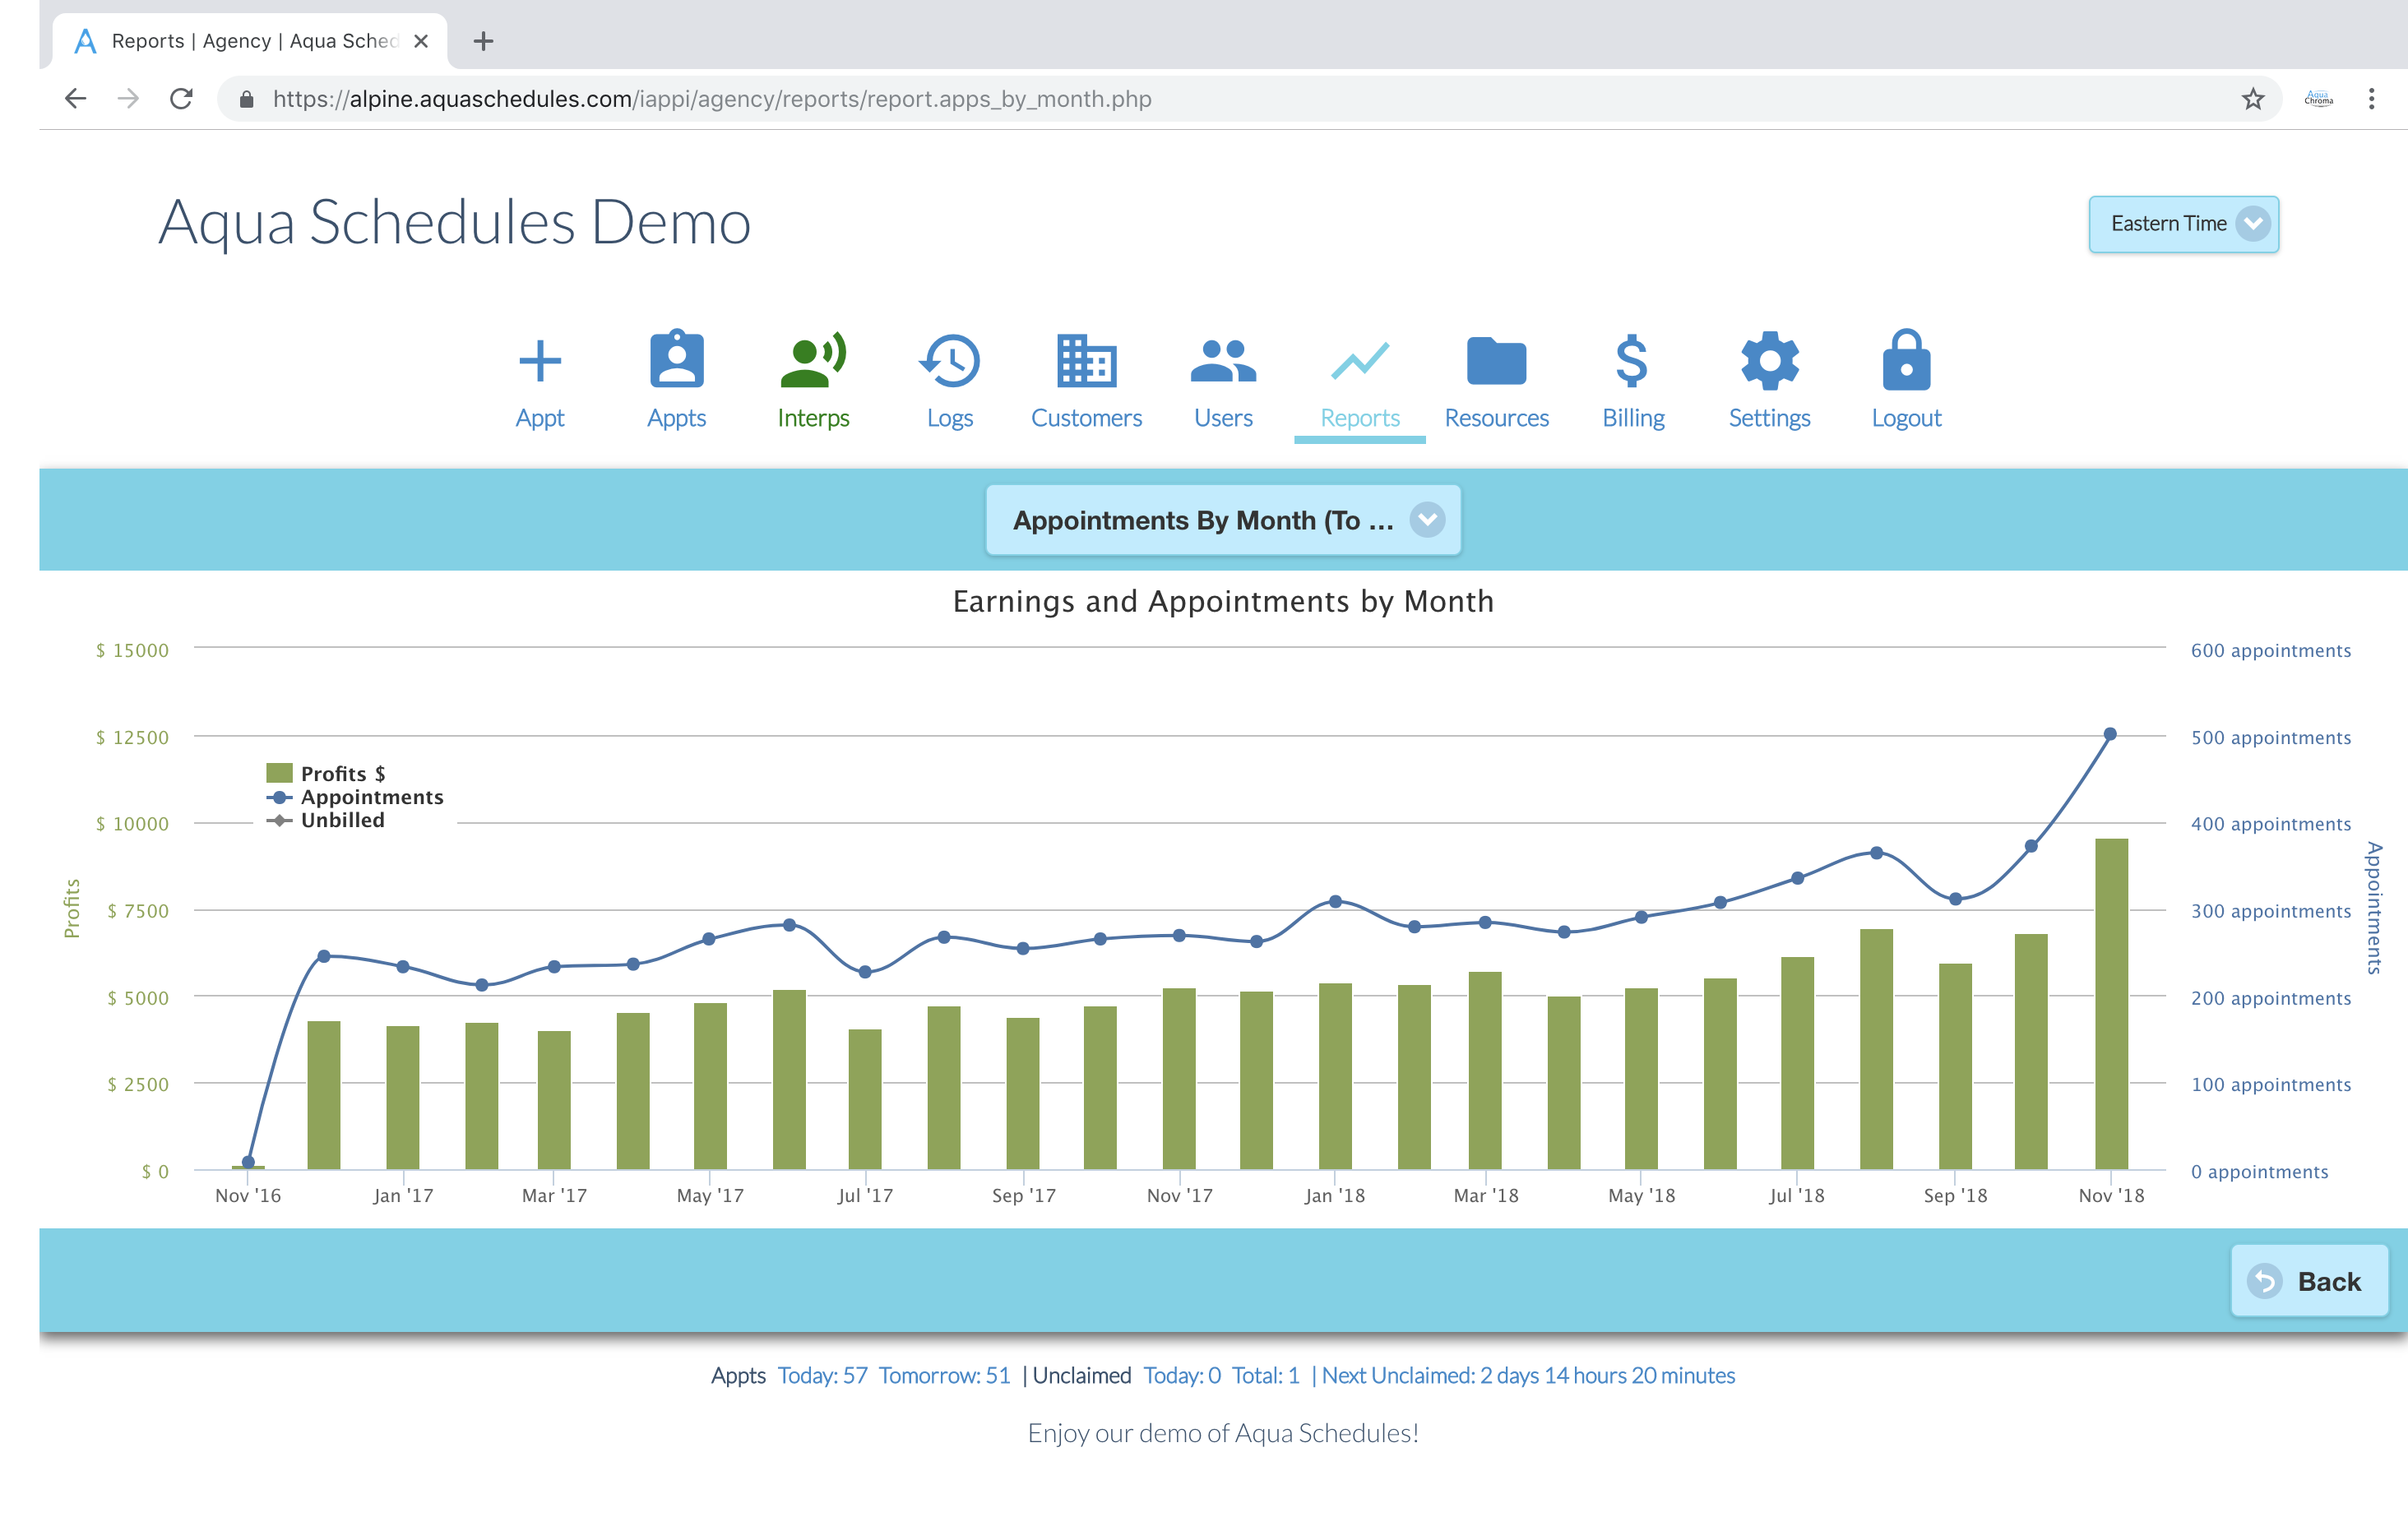Open the Interps speaking-person icon
The image size is (2408, 1526).
pos(813,359)
